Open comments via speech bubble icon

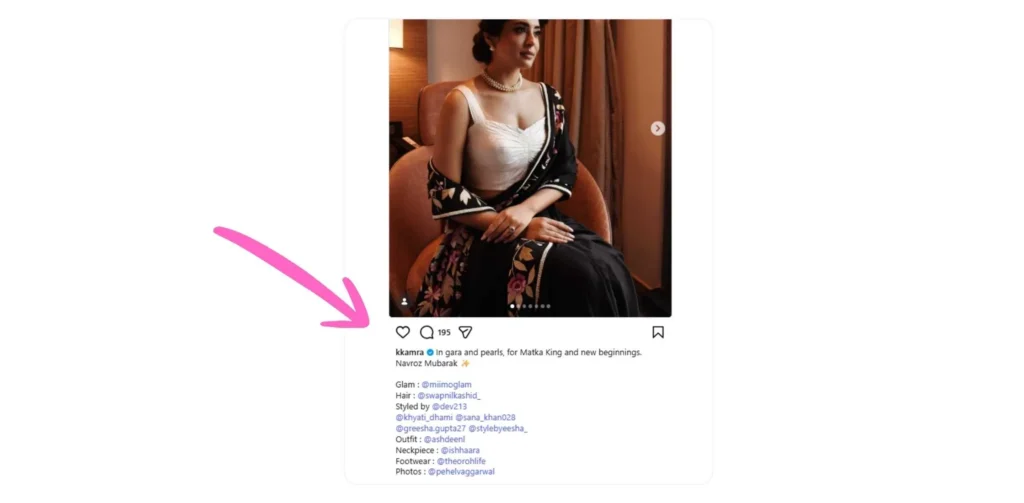[x=426, y=333]
